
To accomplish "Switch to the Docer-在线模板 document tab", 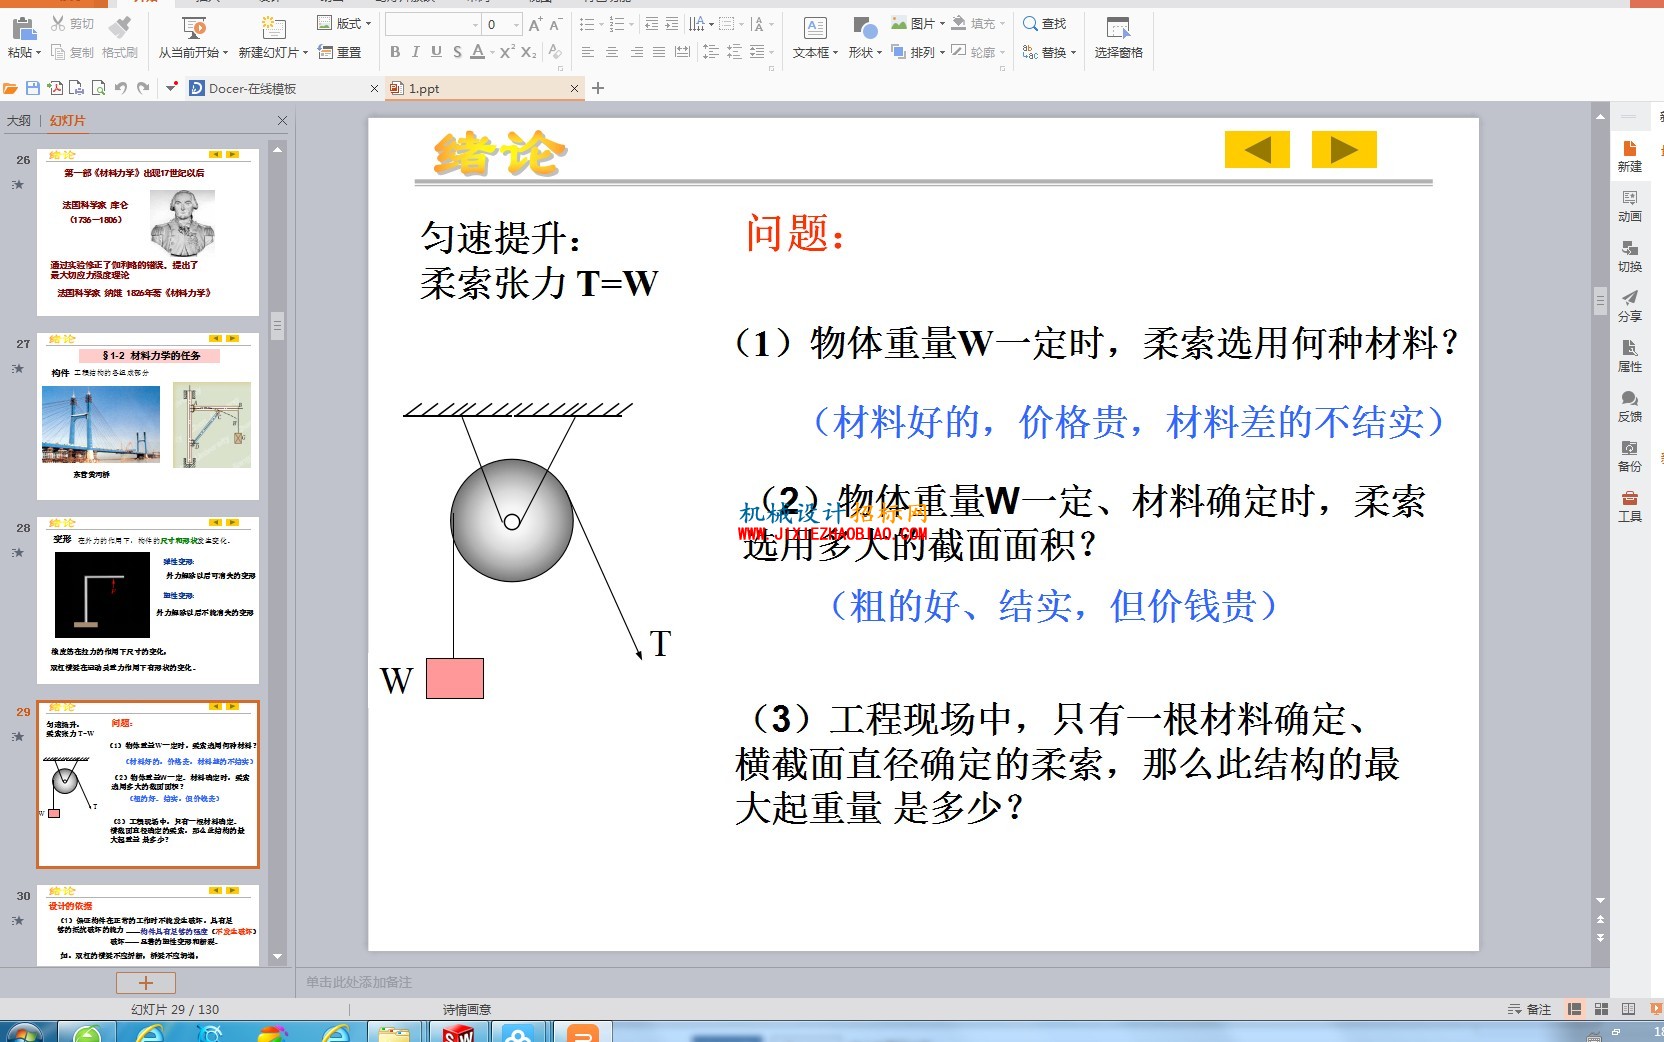I will [x=252, y=88].
